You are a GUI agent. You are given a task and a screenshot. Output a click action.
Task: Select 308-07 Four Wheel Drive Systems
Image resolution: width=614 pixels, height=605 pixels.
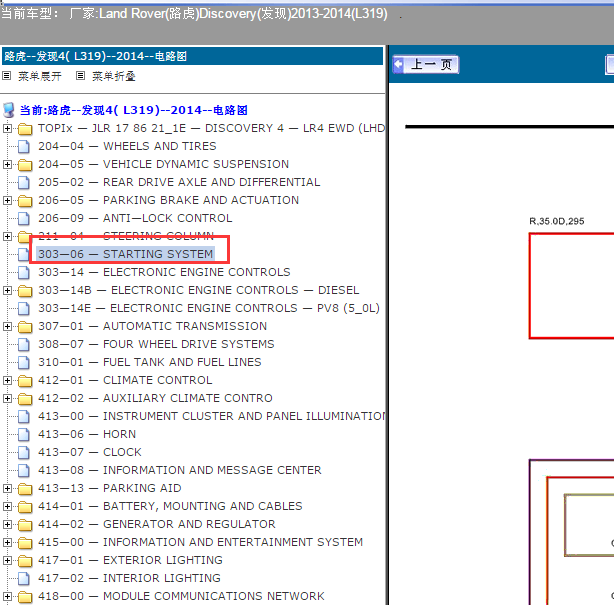156,345
